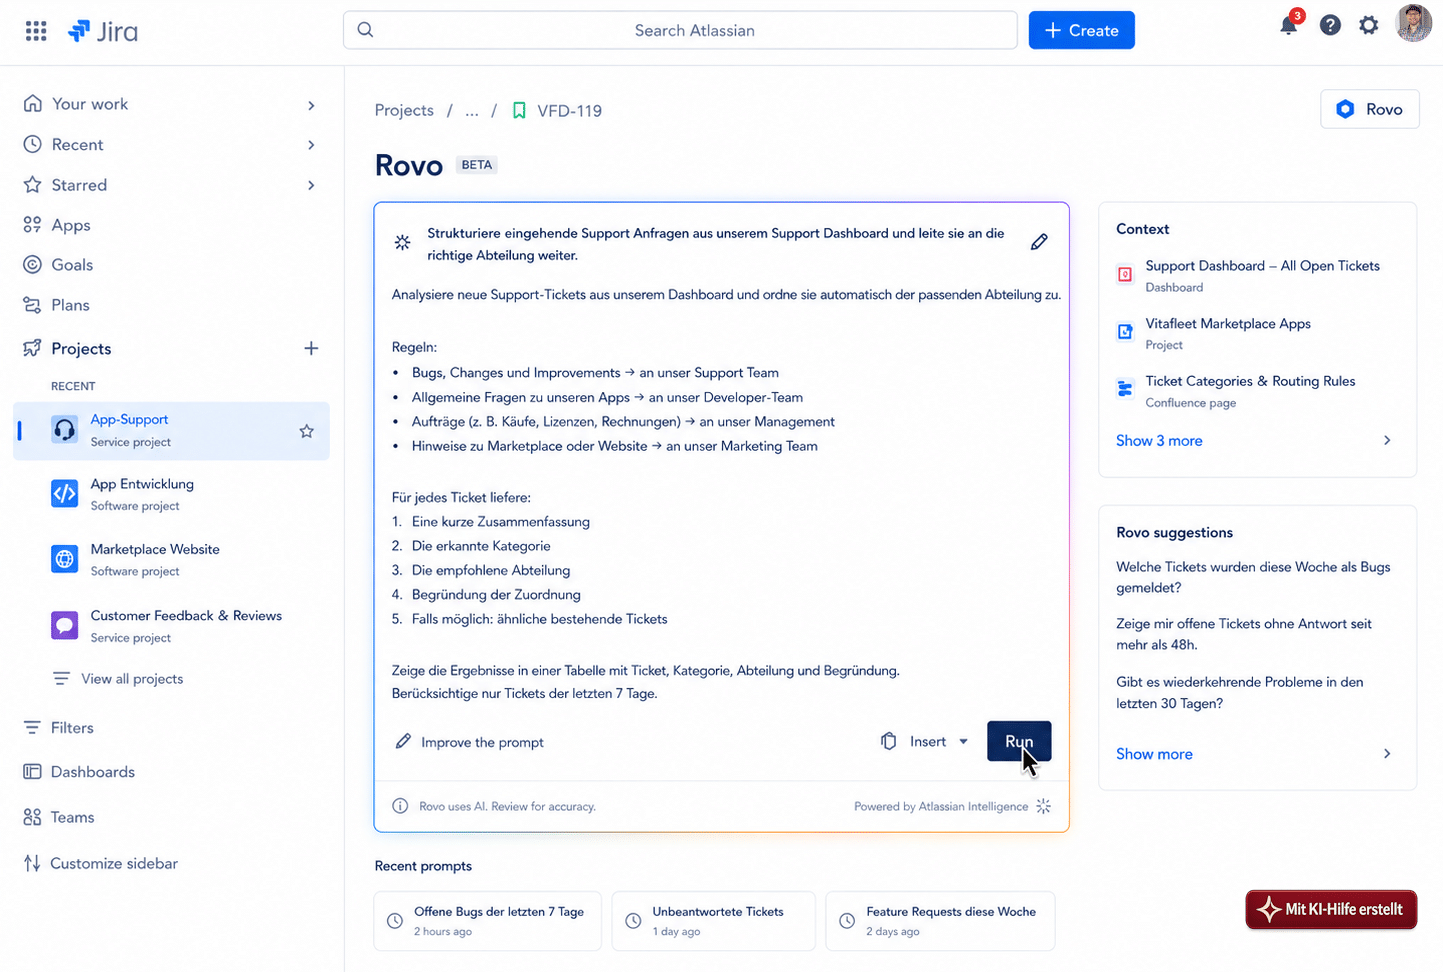This screenshot has height=972, width=1443.
Task: Expand the breadcrumb ellipsis
Action: click(472, 111)
